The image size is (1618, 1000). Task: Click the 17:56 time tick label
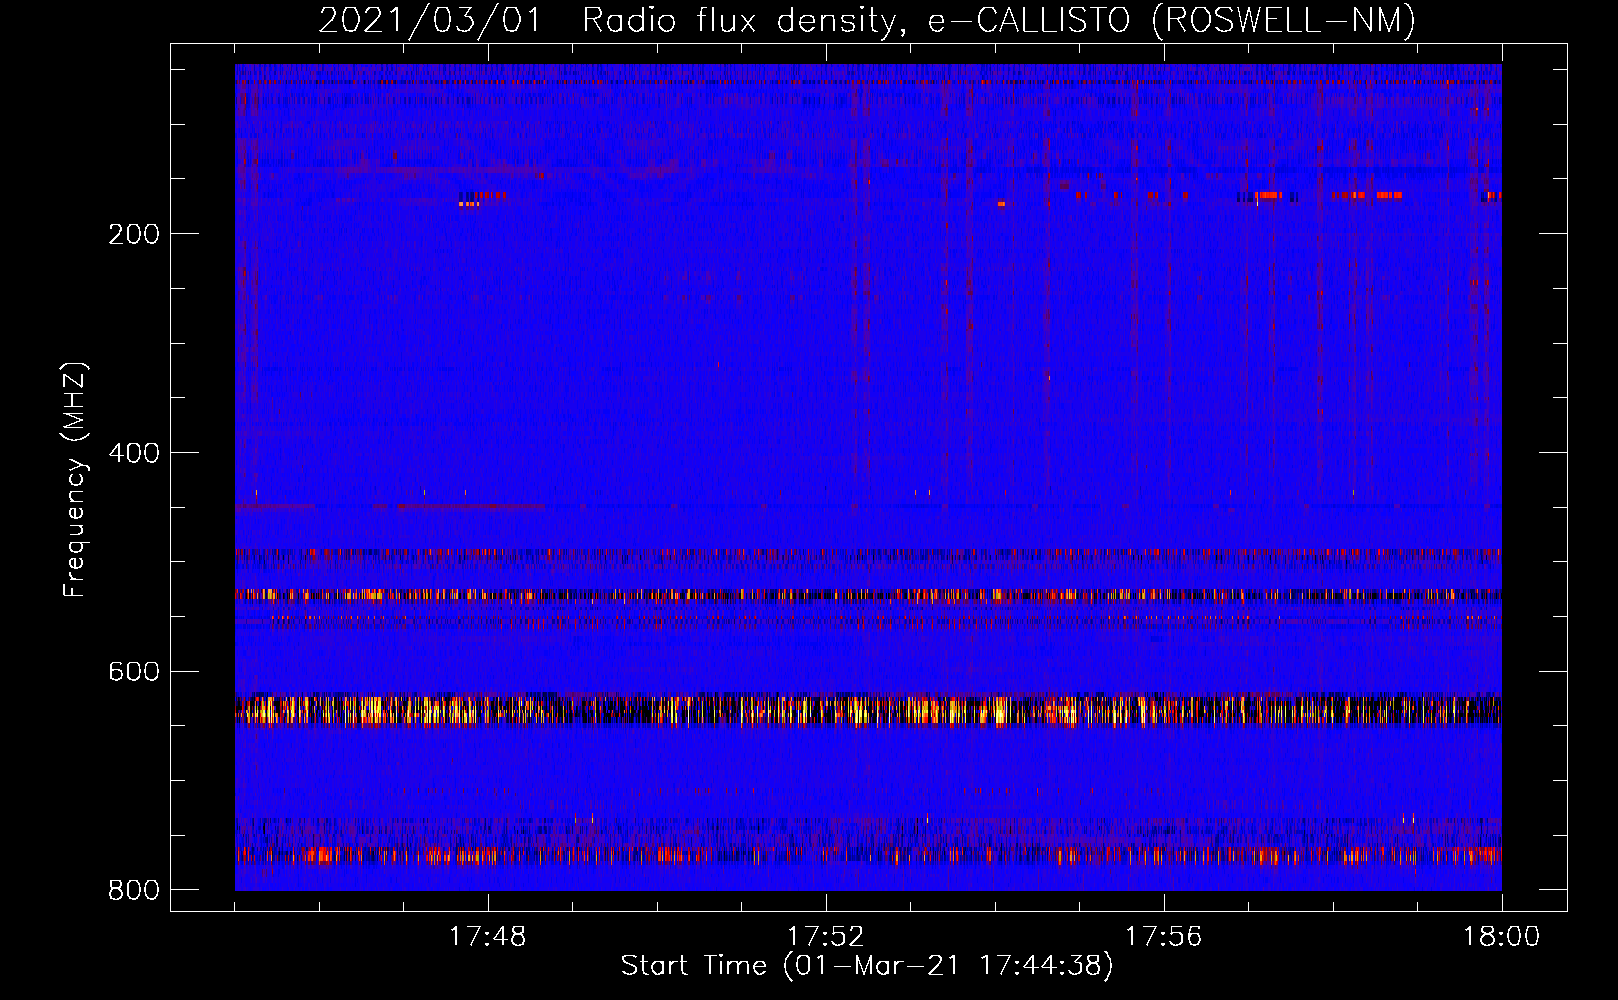tap(1163, 937)
